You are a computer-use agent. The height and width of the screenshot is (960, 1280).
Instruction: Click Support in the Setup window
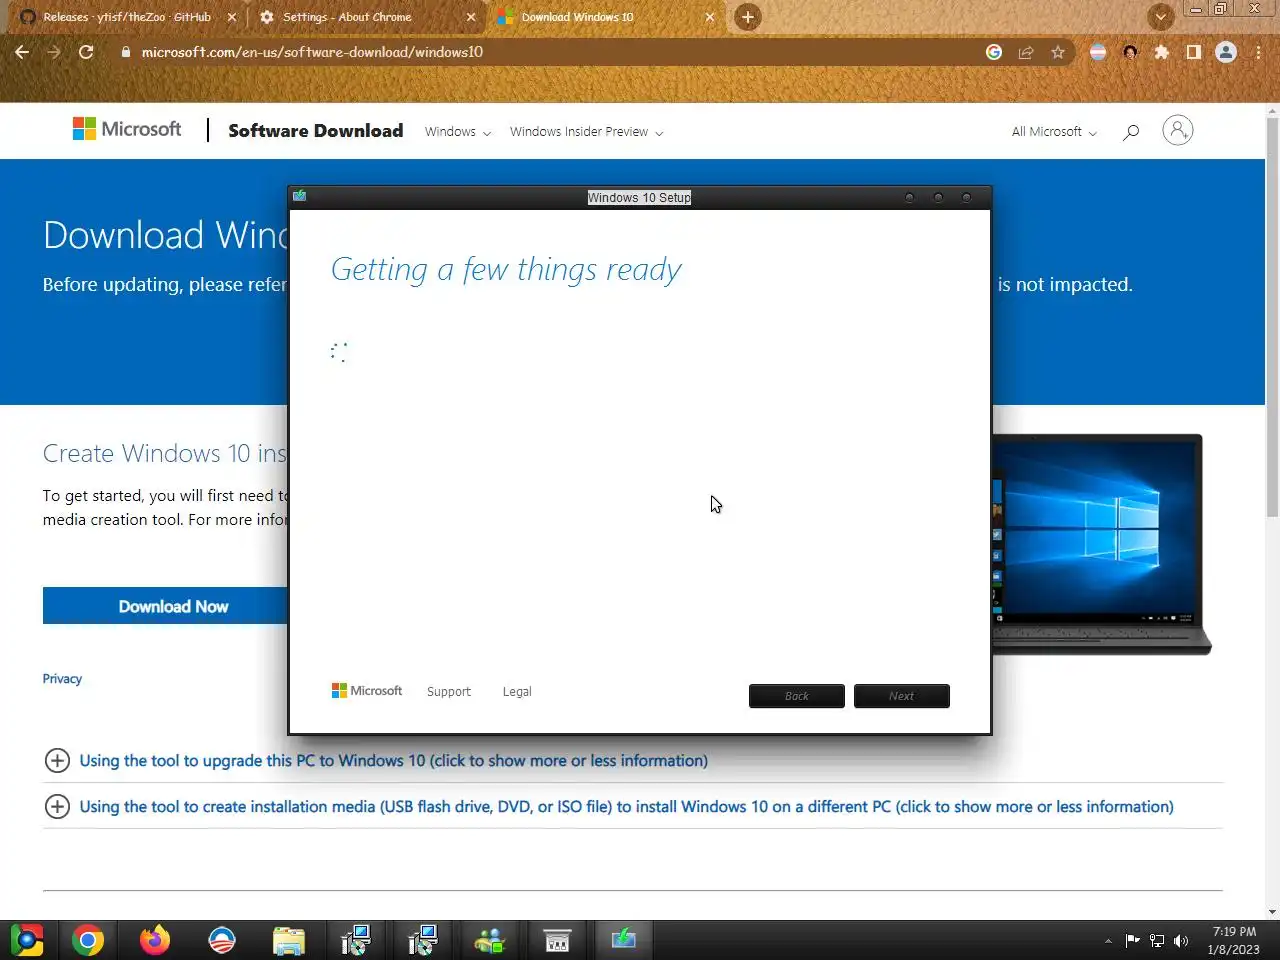pyautogui.click(x=448, y=692)
